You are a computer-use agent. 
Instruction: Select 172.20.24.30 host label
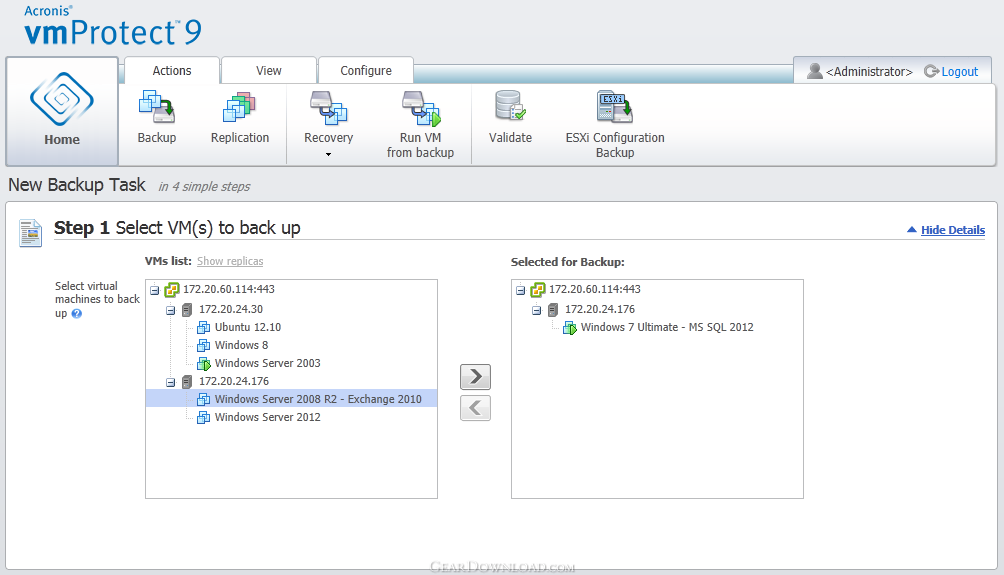(x=231, y=309)
